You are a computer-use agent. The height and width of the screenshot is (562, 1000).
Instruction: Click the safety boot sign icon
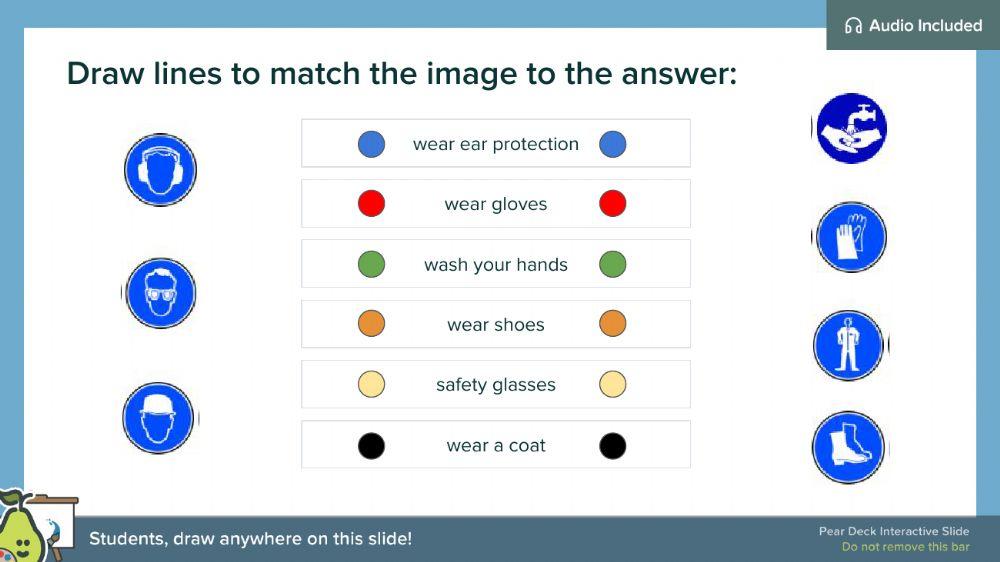point(849,447)
